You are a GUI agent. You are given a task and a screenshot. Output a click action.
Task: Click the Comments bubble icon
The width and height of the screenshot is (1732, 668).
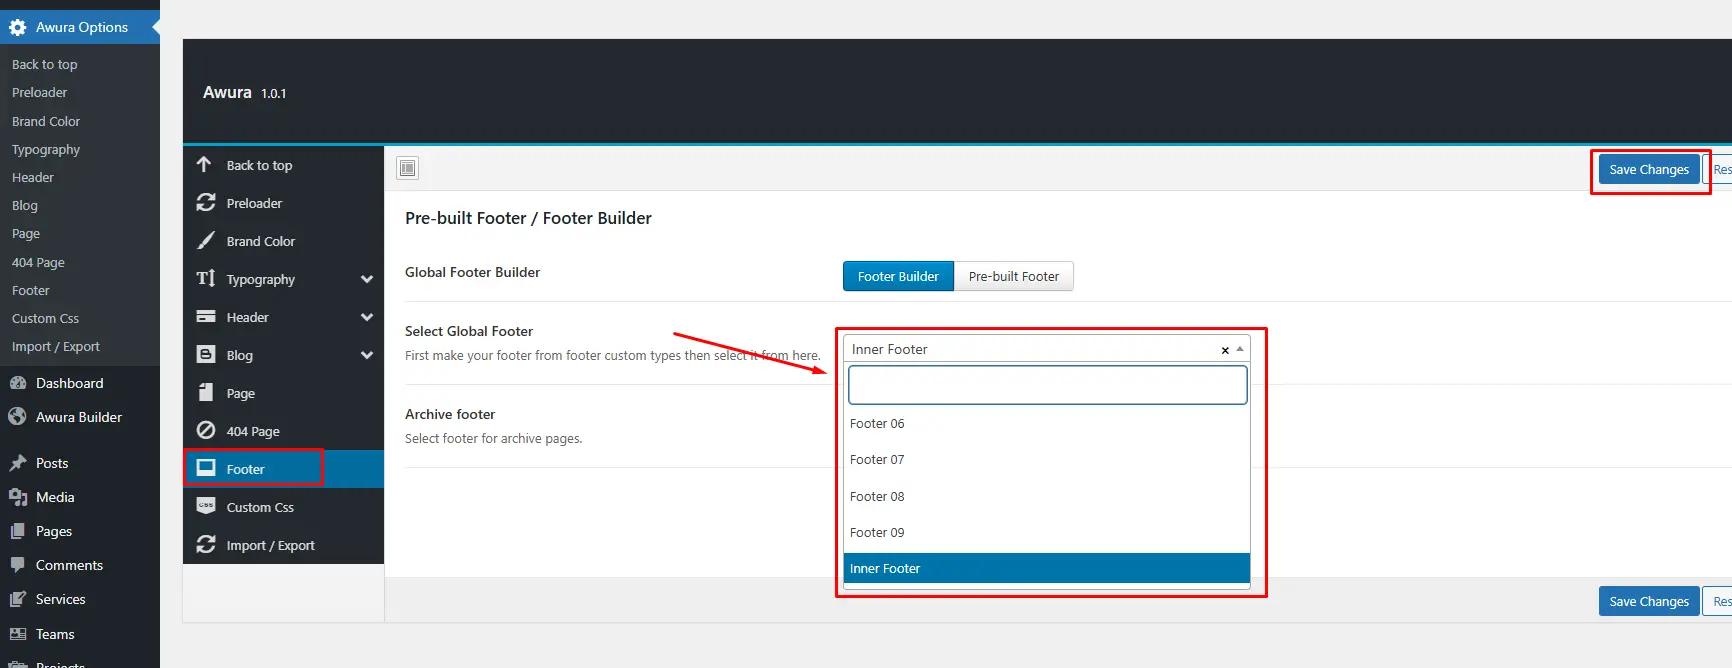[x=17, y=565]
